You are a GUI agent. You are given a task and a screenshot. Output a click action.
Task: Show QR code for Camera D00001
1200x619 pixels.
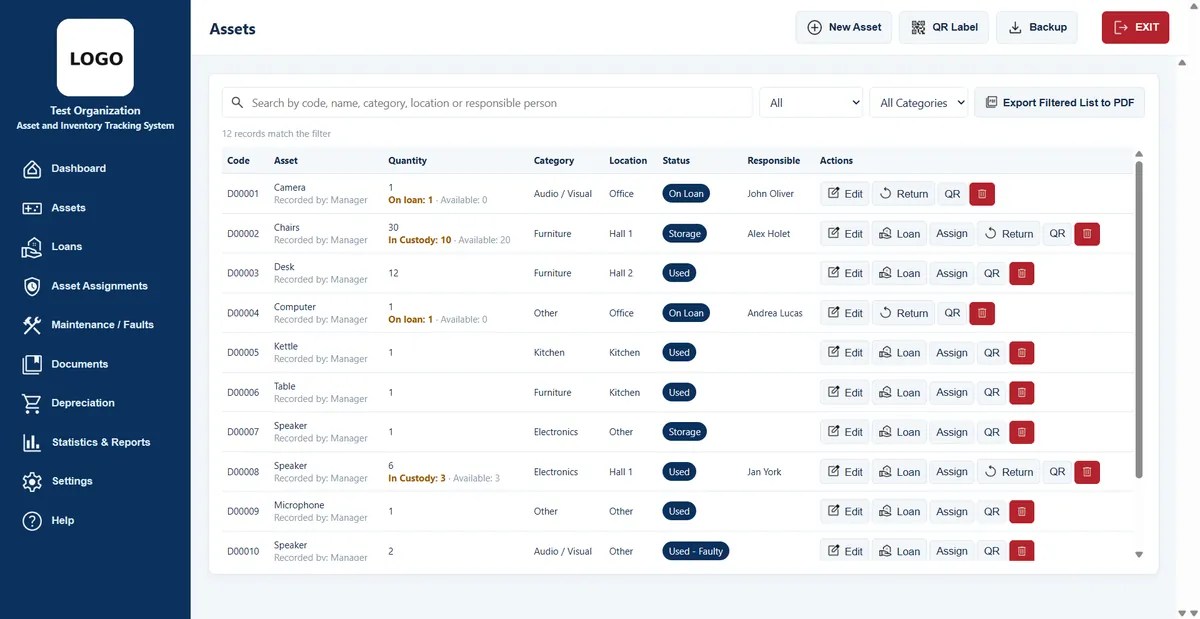[x=952, y=194]
